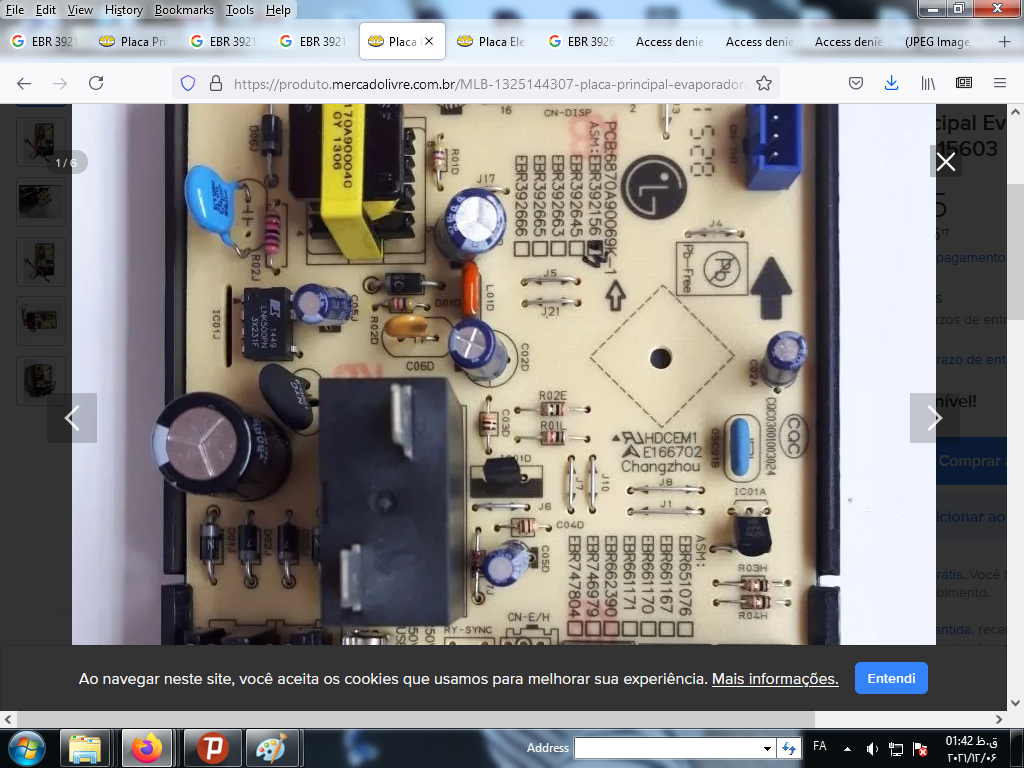This screenshot has height=768, width=1024.
Task: Switch to the first EBR 3921 tab
Action: (46, 42)
